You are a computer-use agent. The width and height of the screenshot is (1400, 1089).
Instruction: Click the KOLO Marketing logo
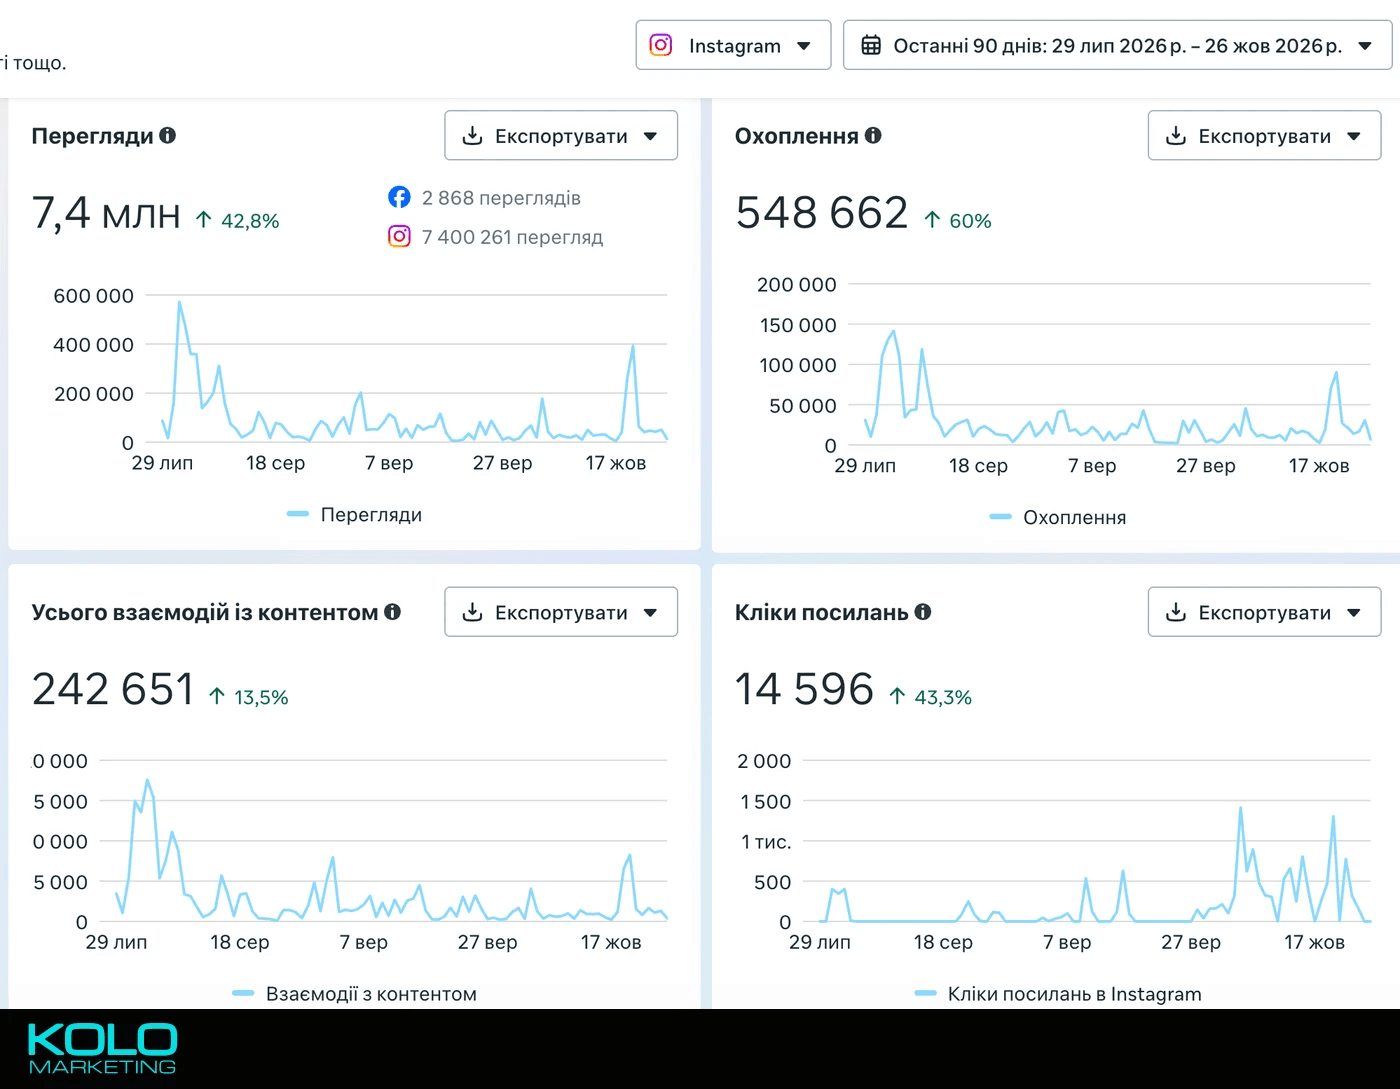[x=102, y=1048]
